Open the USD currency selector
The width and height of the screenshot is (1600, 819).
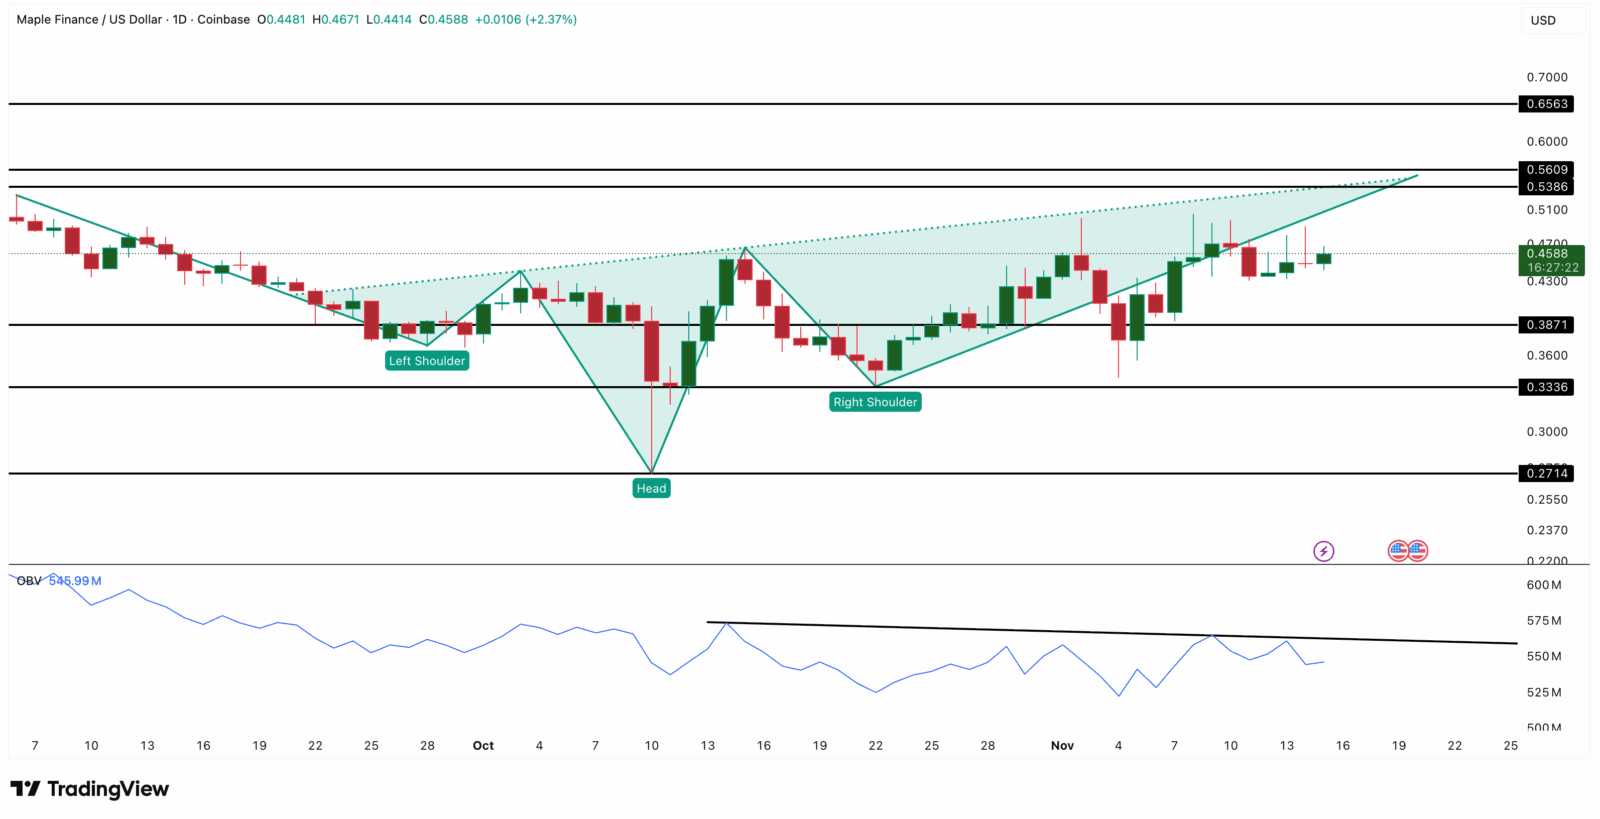tap(1543, 20)
